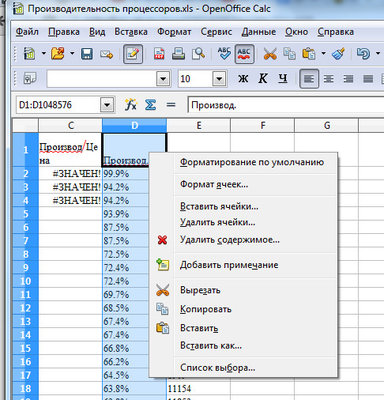
Task: Choose Удалить содержимое... in context menu
Action: pyautogui.click(x=230, y=240)
